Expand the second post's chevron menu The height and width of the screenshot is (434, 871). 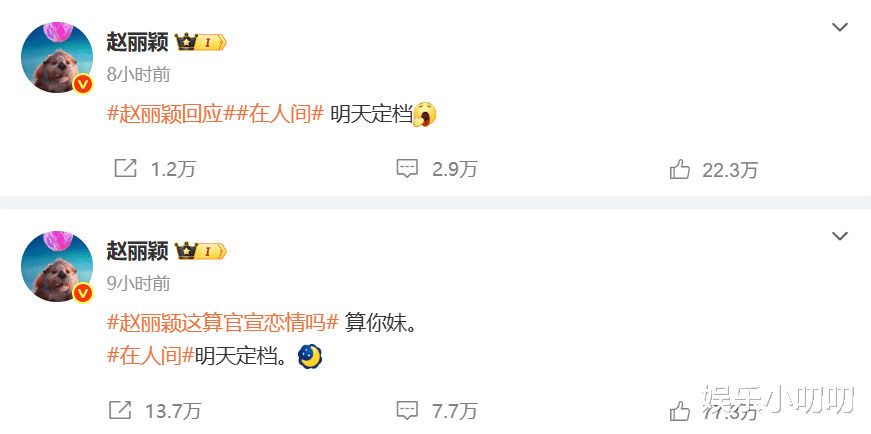(x=840, y=236)
